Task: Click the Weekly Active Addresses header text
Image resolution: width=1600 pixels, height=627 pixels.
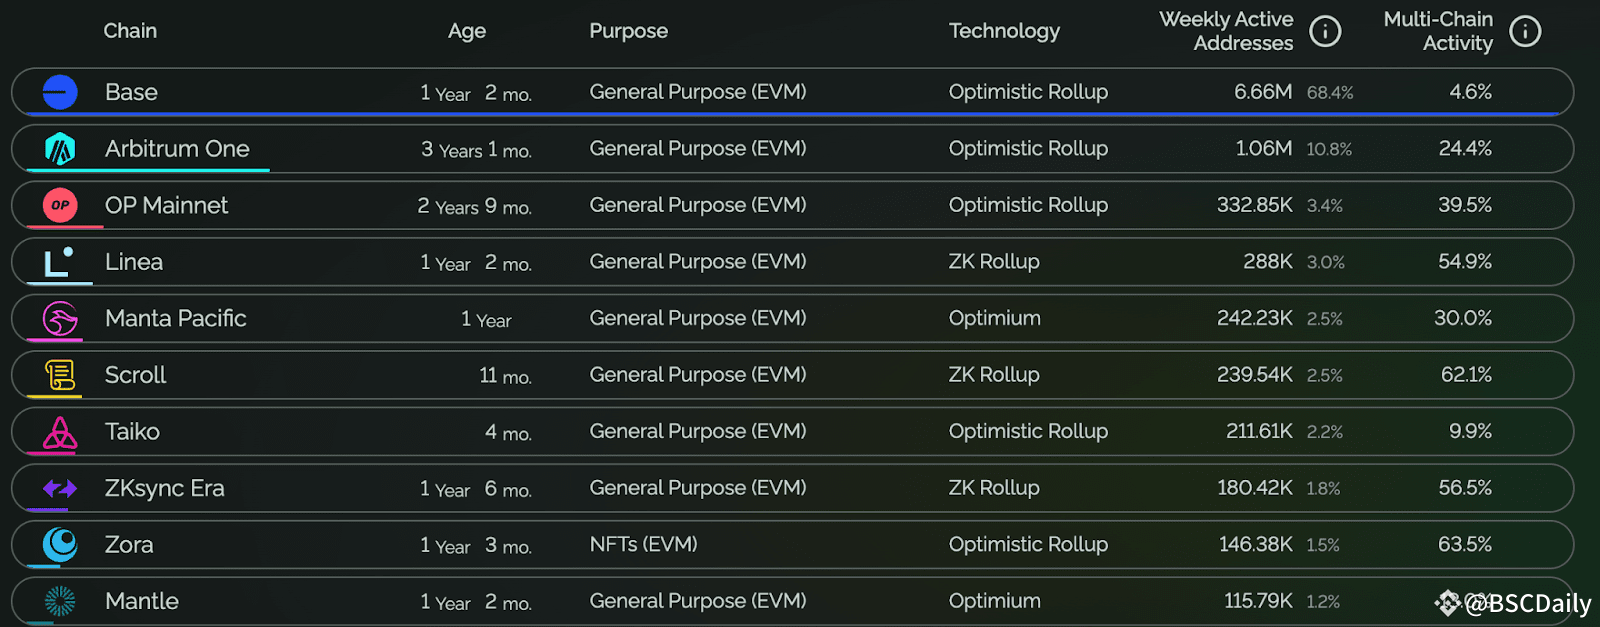Action: 1226,31
